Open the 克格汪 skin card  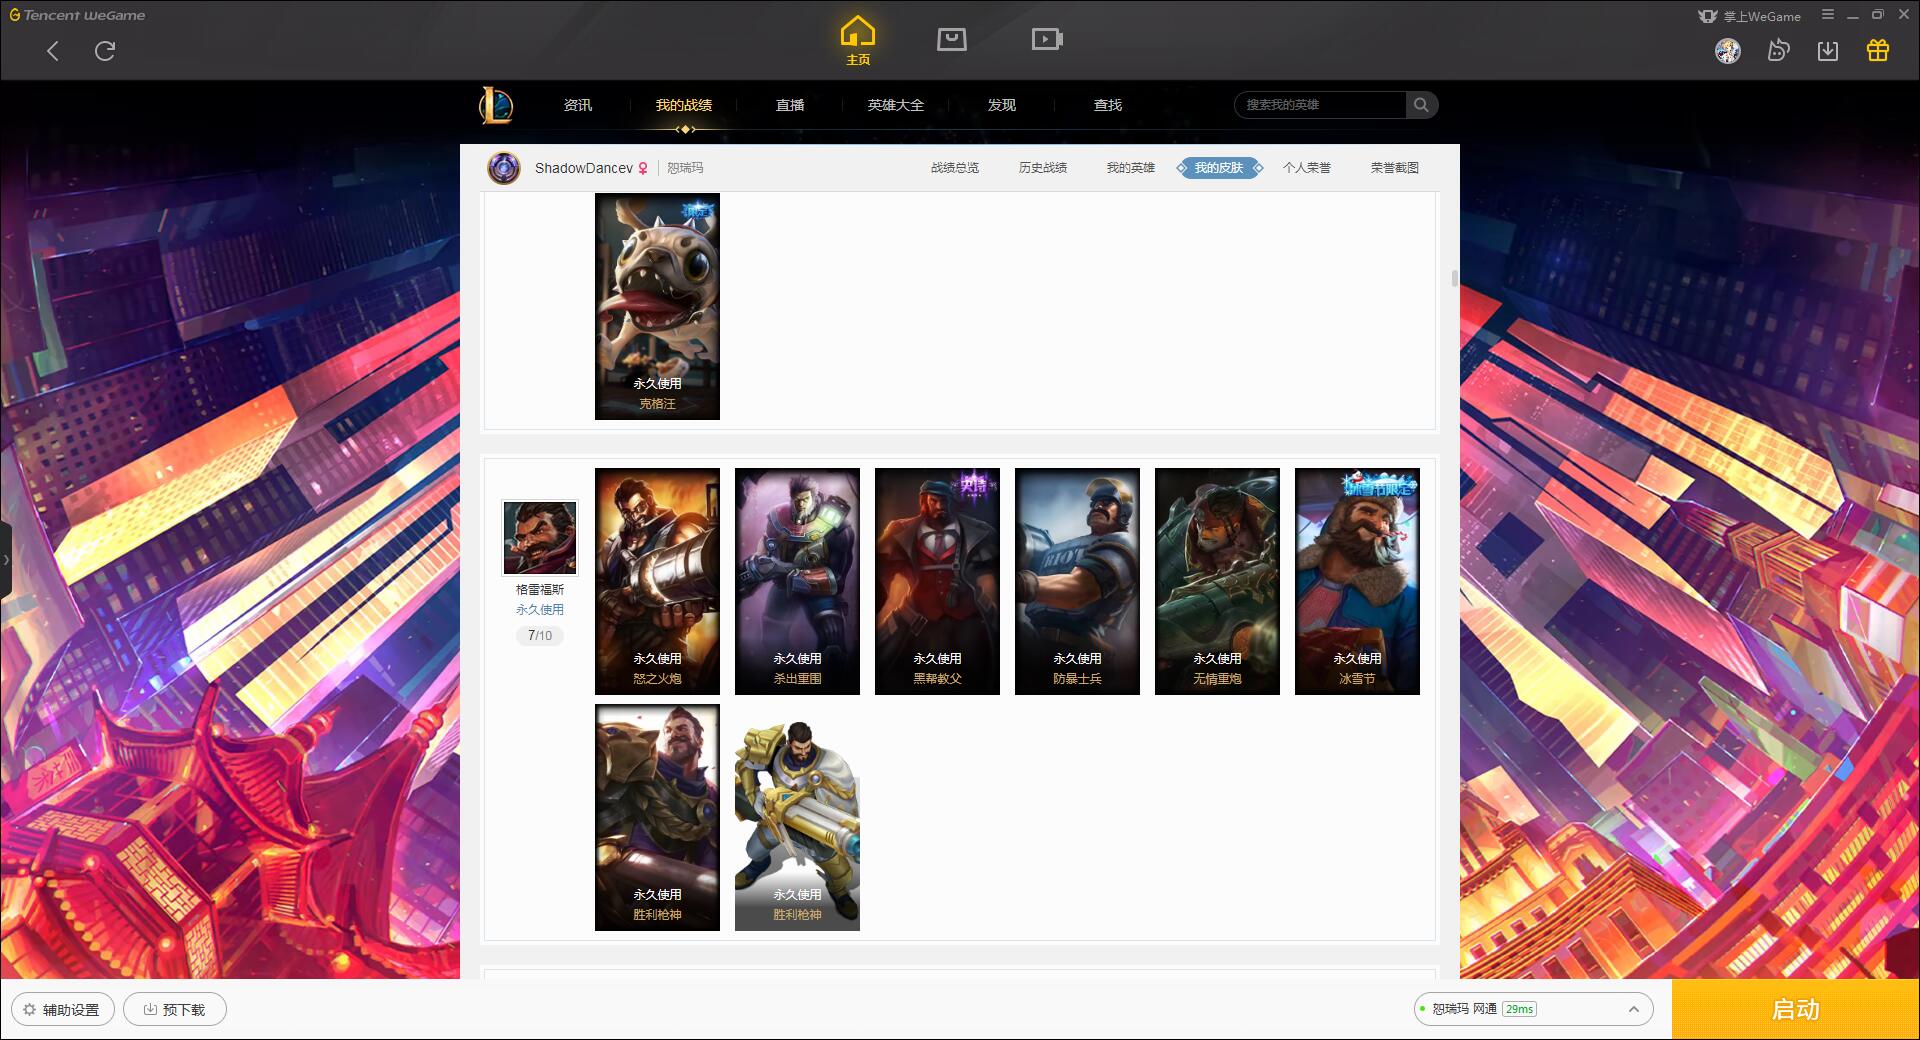[657, 306]
